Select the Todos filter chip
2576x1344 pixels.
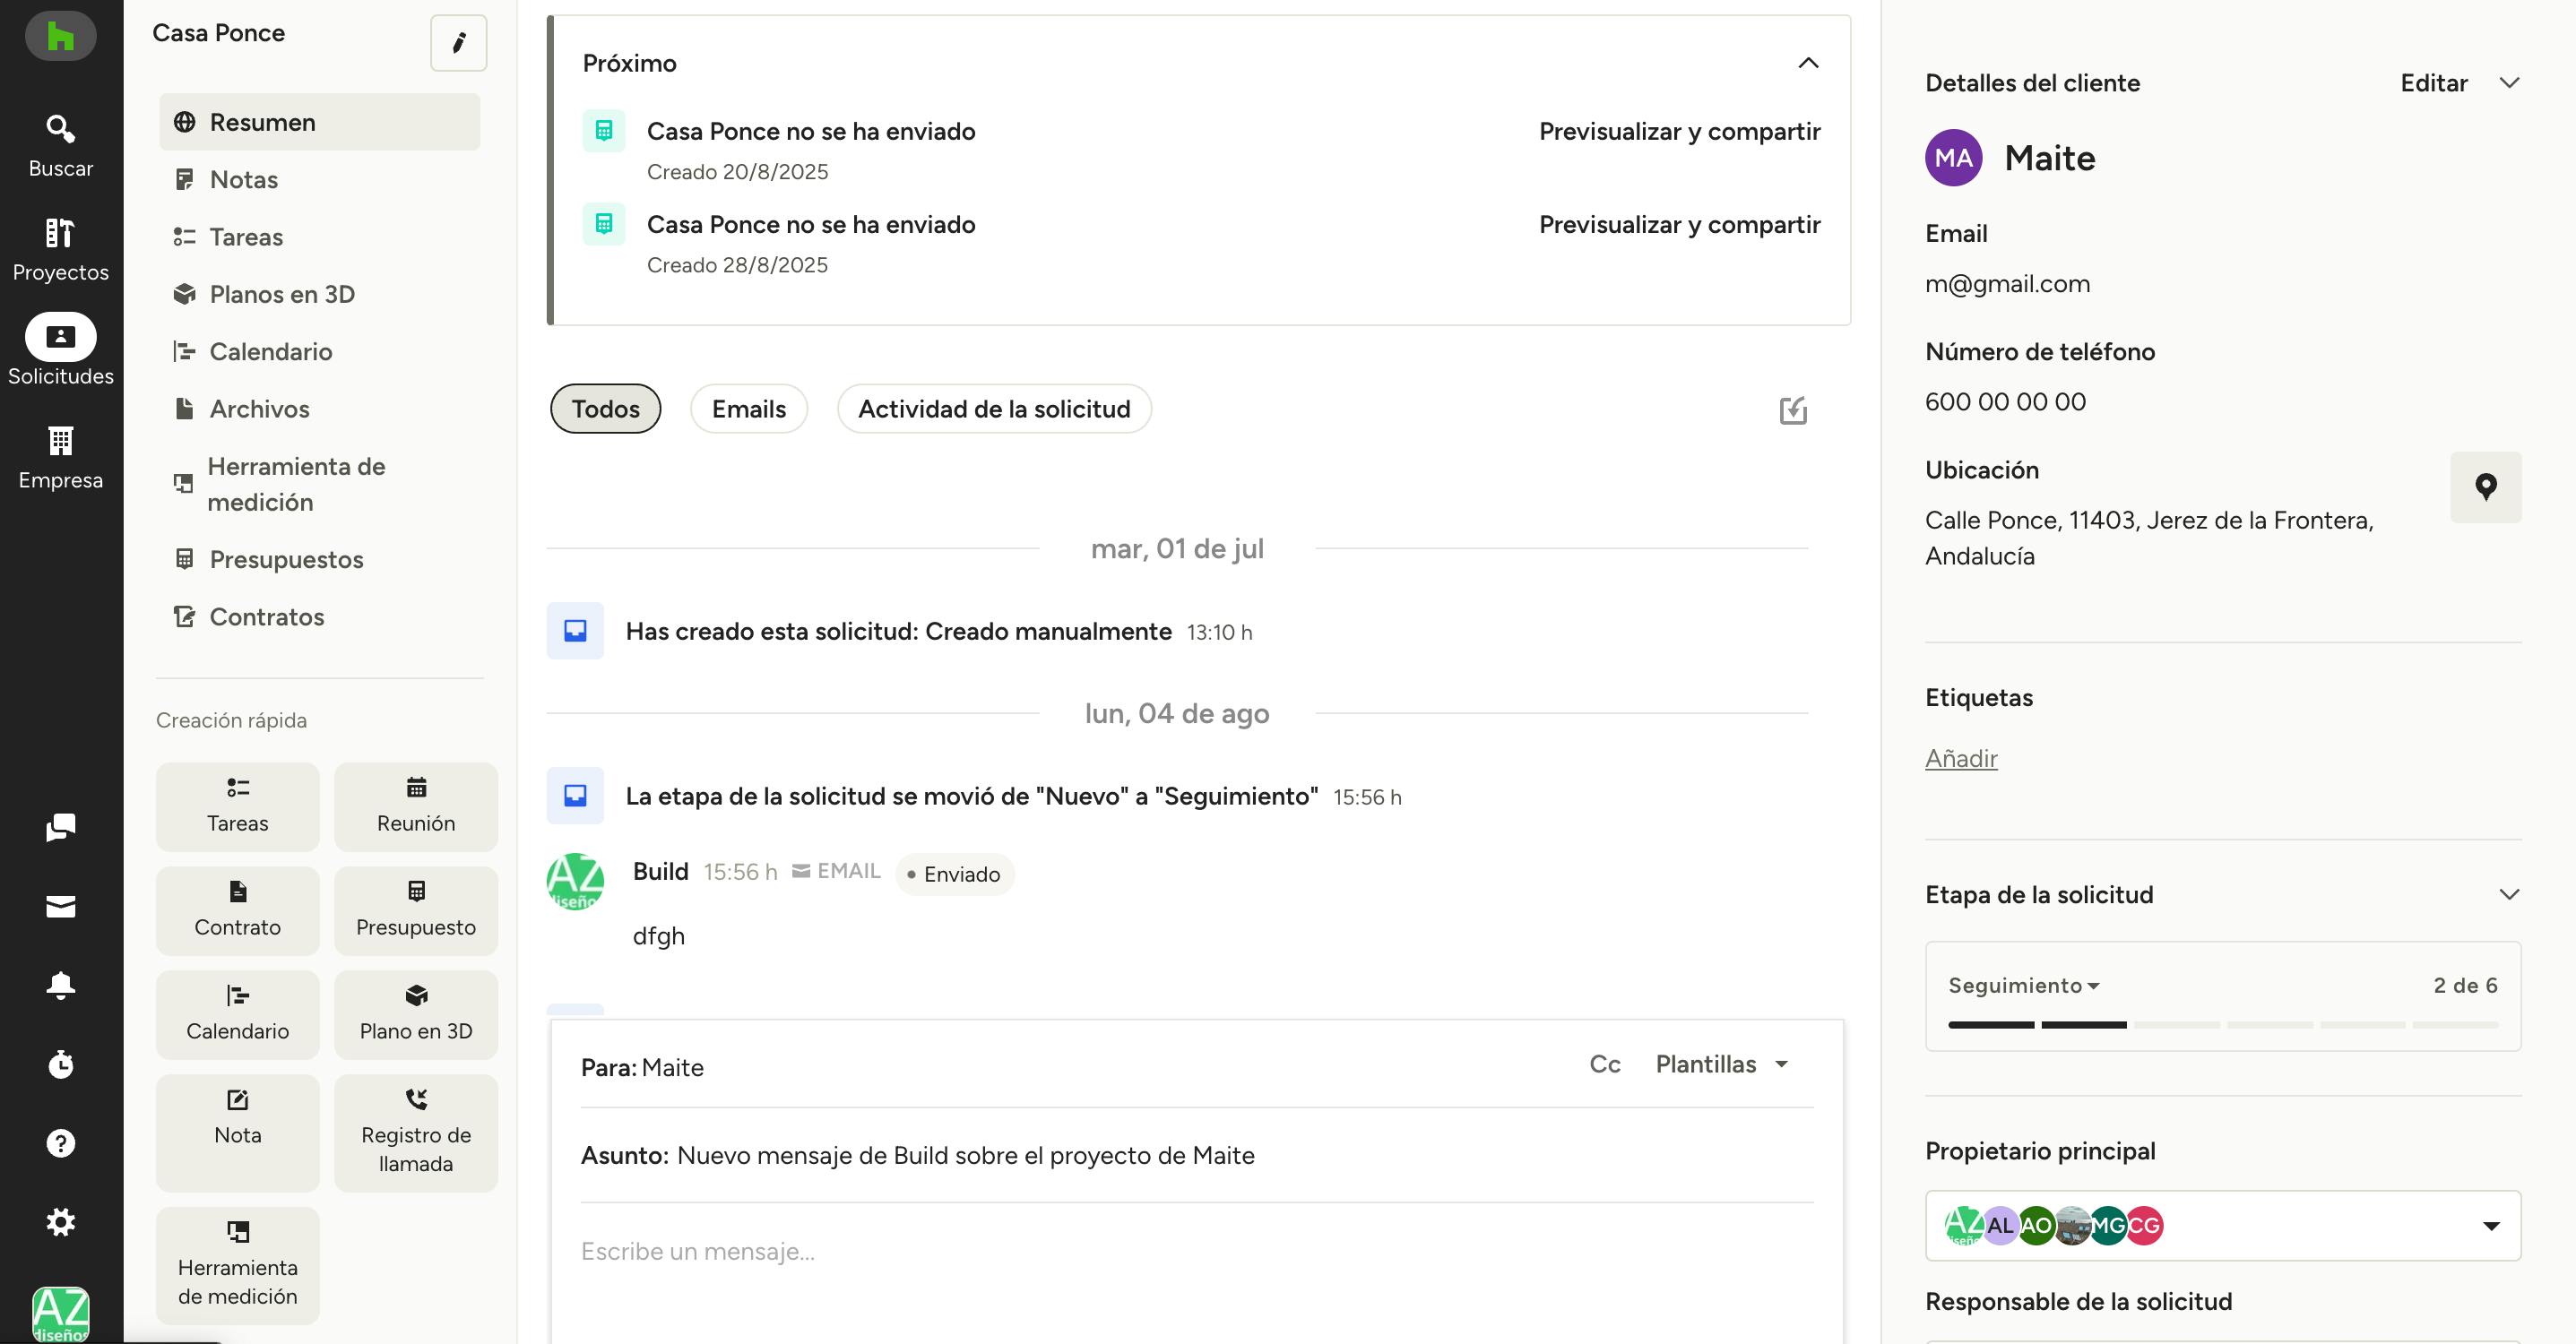605,409
